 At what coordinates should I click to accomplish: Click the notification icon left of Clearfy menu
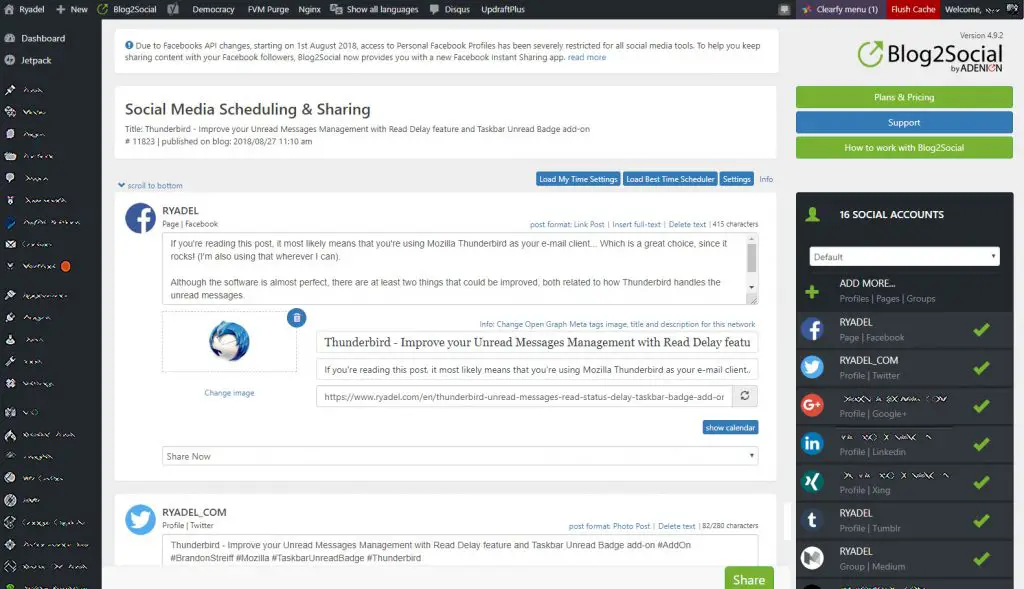[x=784, y=9]
